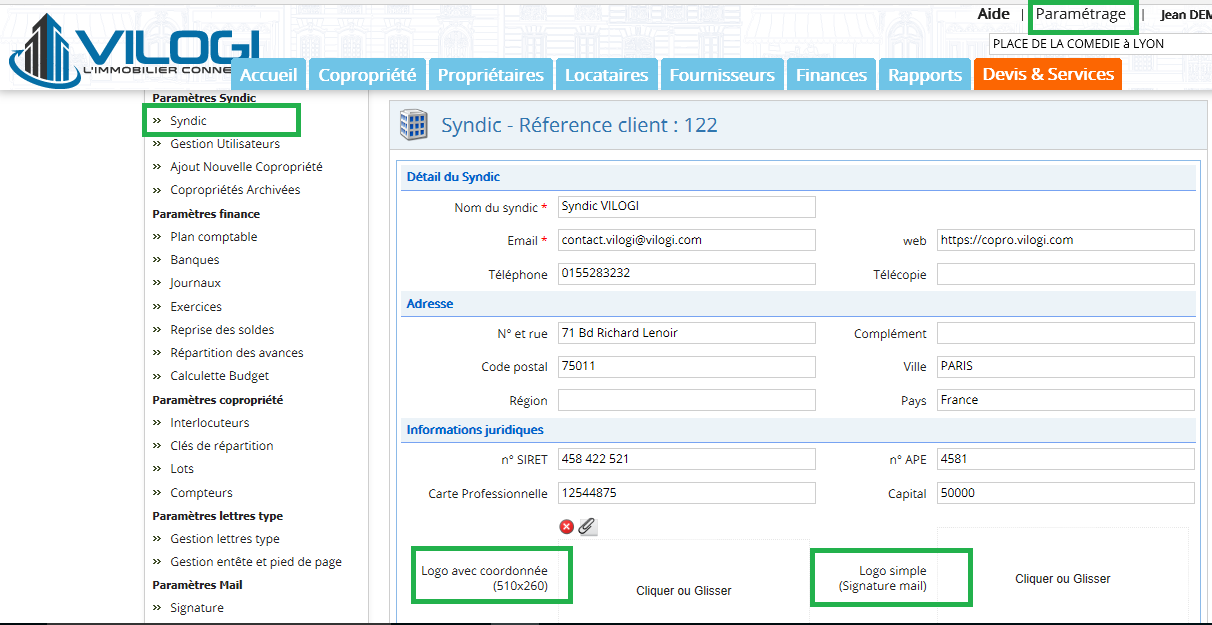Open Répartition des avances
The image size is (1212, 625).
(237, 353)
